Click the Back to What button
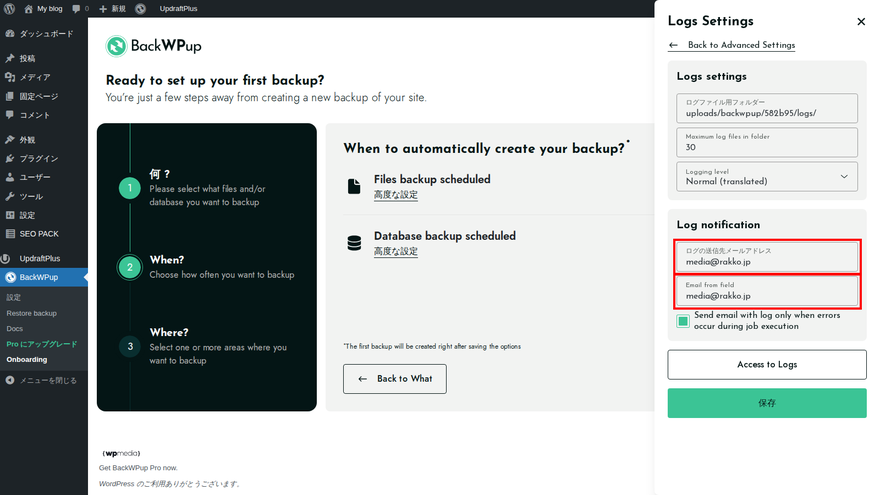Viewport: 880px width, 495px height. click(x=395, y=379)
